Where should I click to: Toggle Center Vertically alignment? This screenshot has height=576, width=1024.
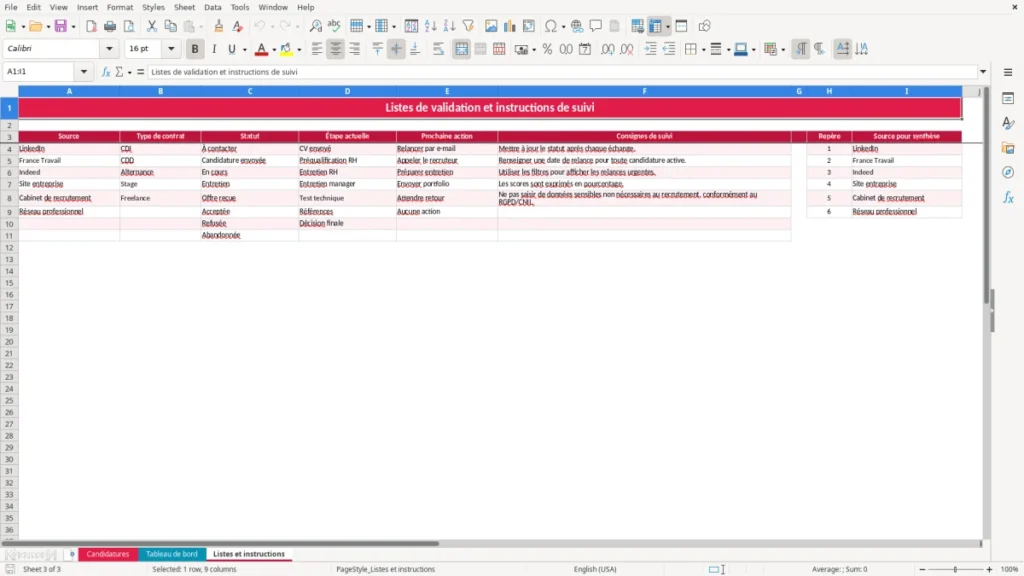(x=396, y=49)
